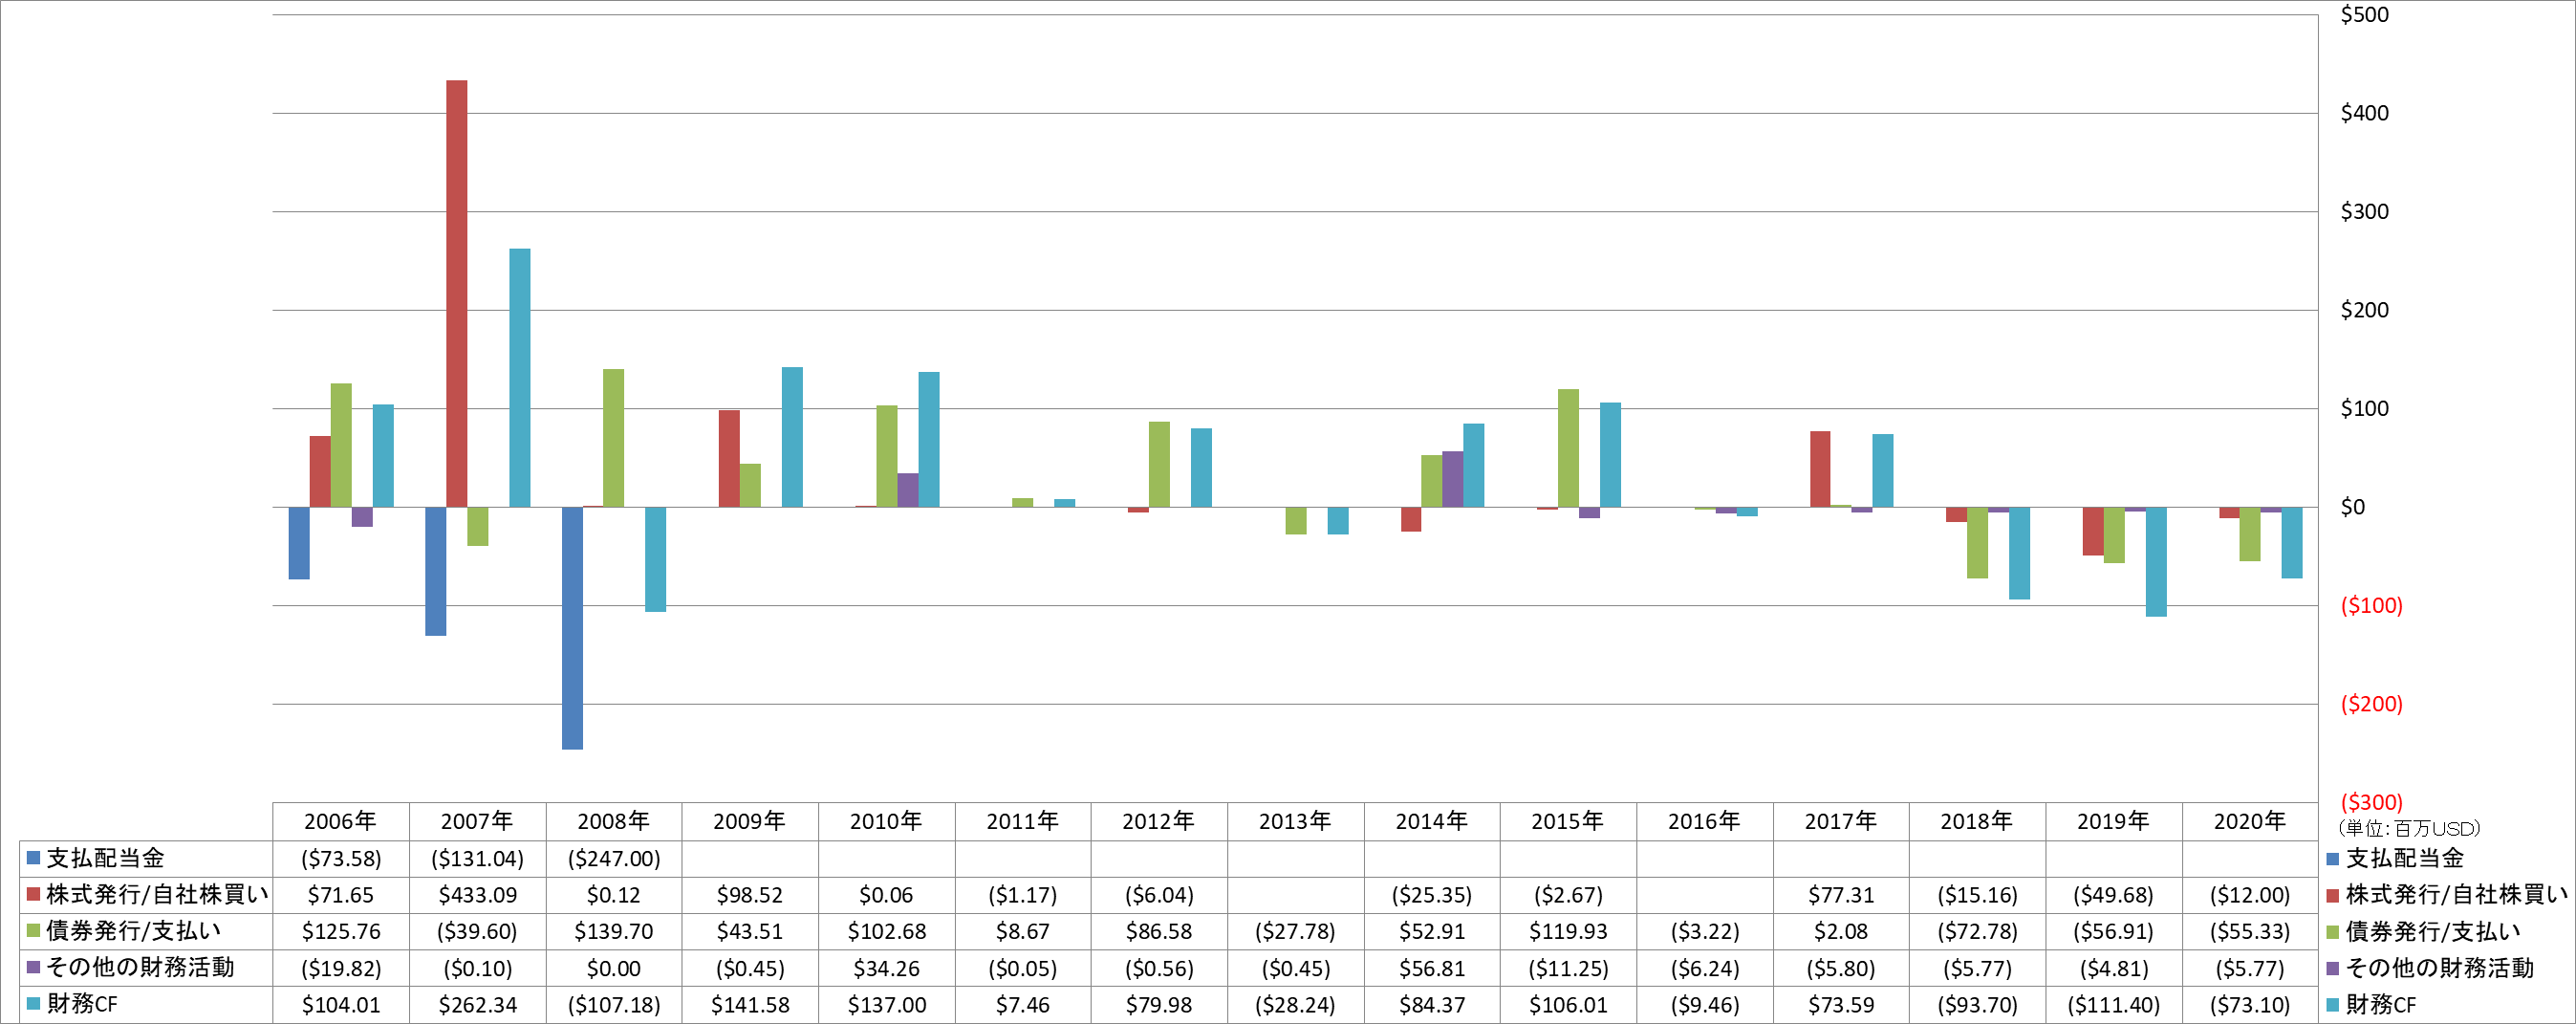Select the $56.81 other financing cell
This screenshot has width=2576, height=1024.
click(x=1432, y=968)
